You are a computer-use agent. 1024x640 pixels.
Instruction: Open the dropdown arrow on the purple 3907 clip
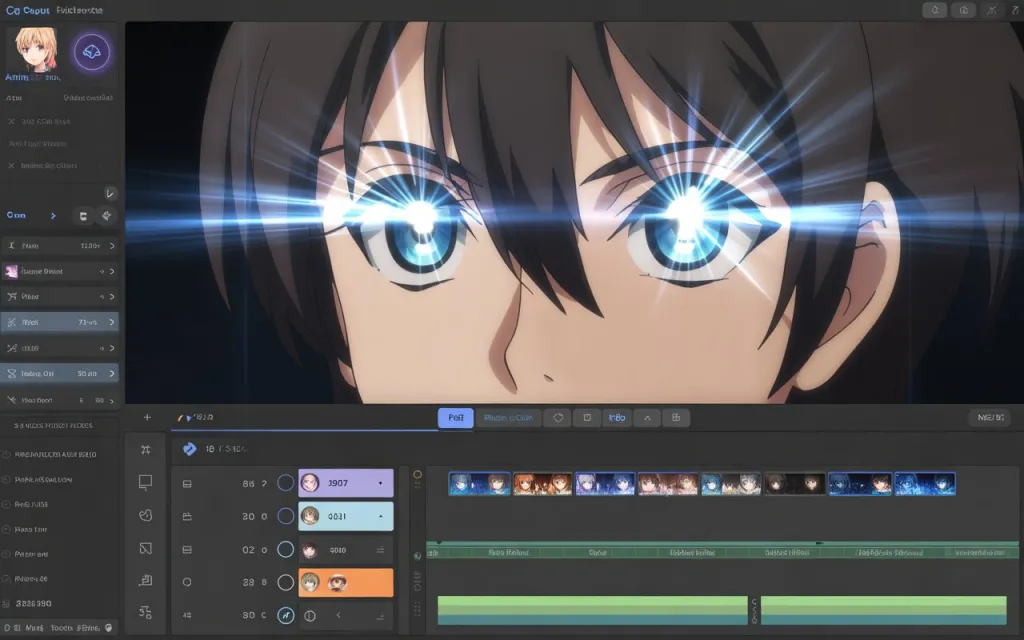point(380,483)
